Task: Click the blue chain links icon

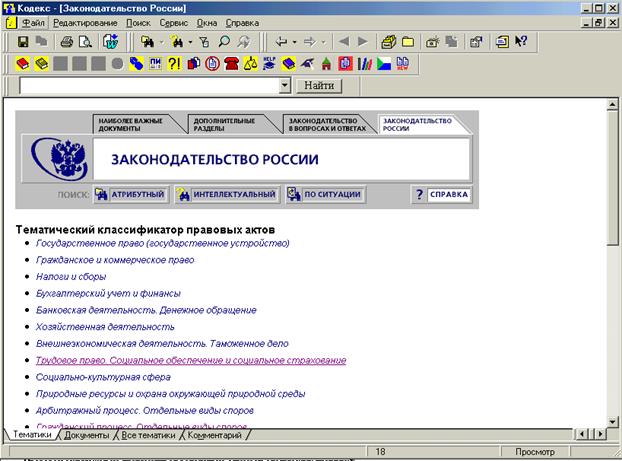Action: (x=136, y=63)
